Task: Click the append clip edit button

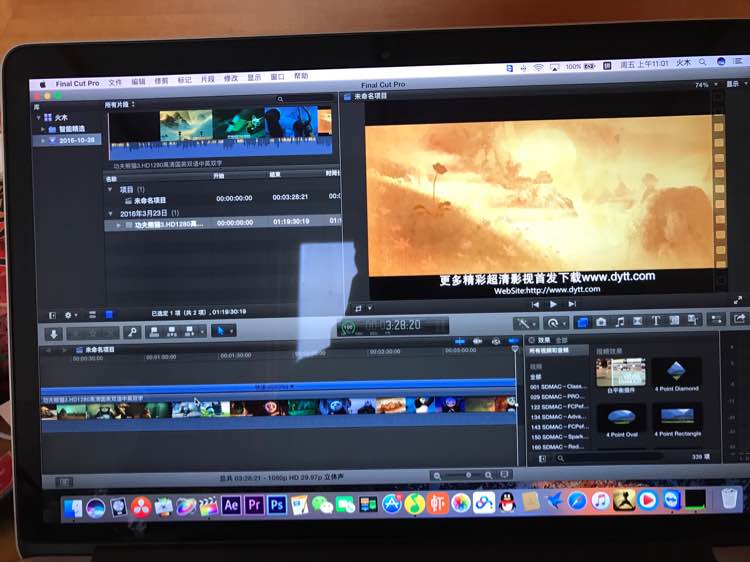Action: point(189,331)
